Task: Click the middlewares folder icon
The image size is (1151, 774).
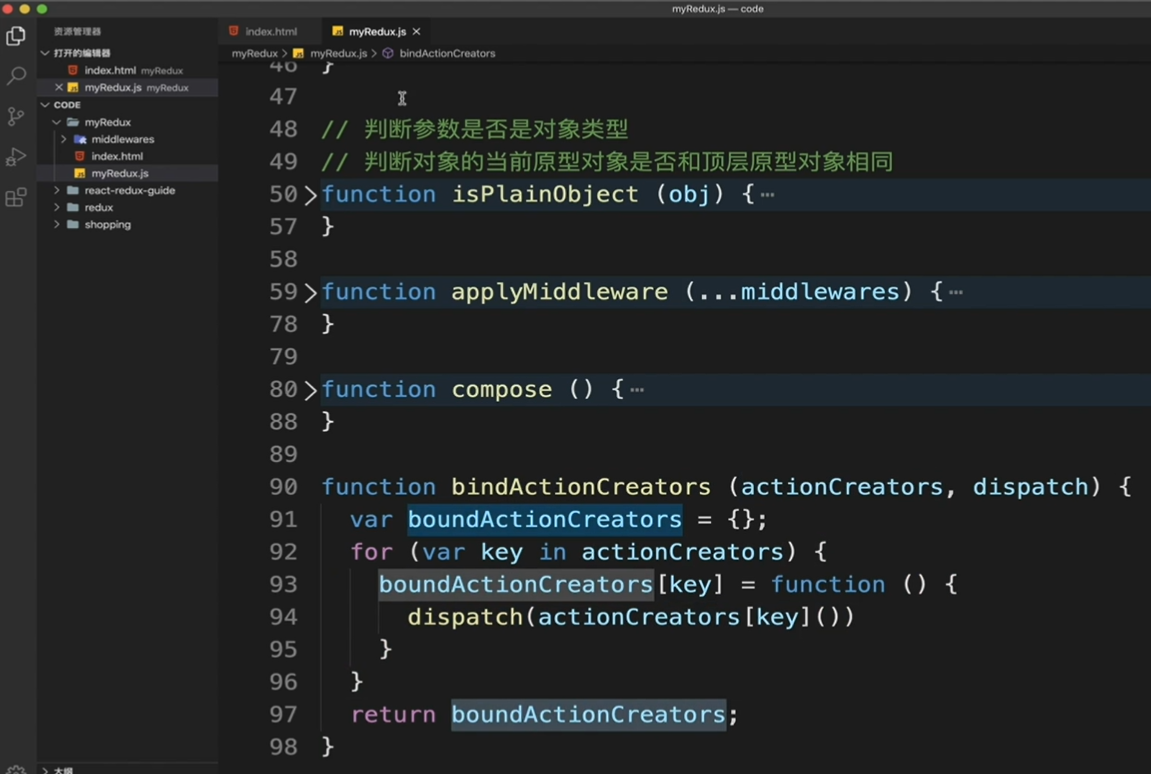Action: click(x=80, y=139)
